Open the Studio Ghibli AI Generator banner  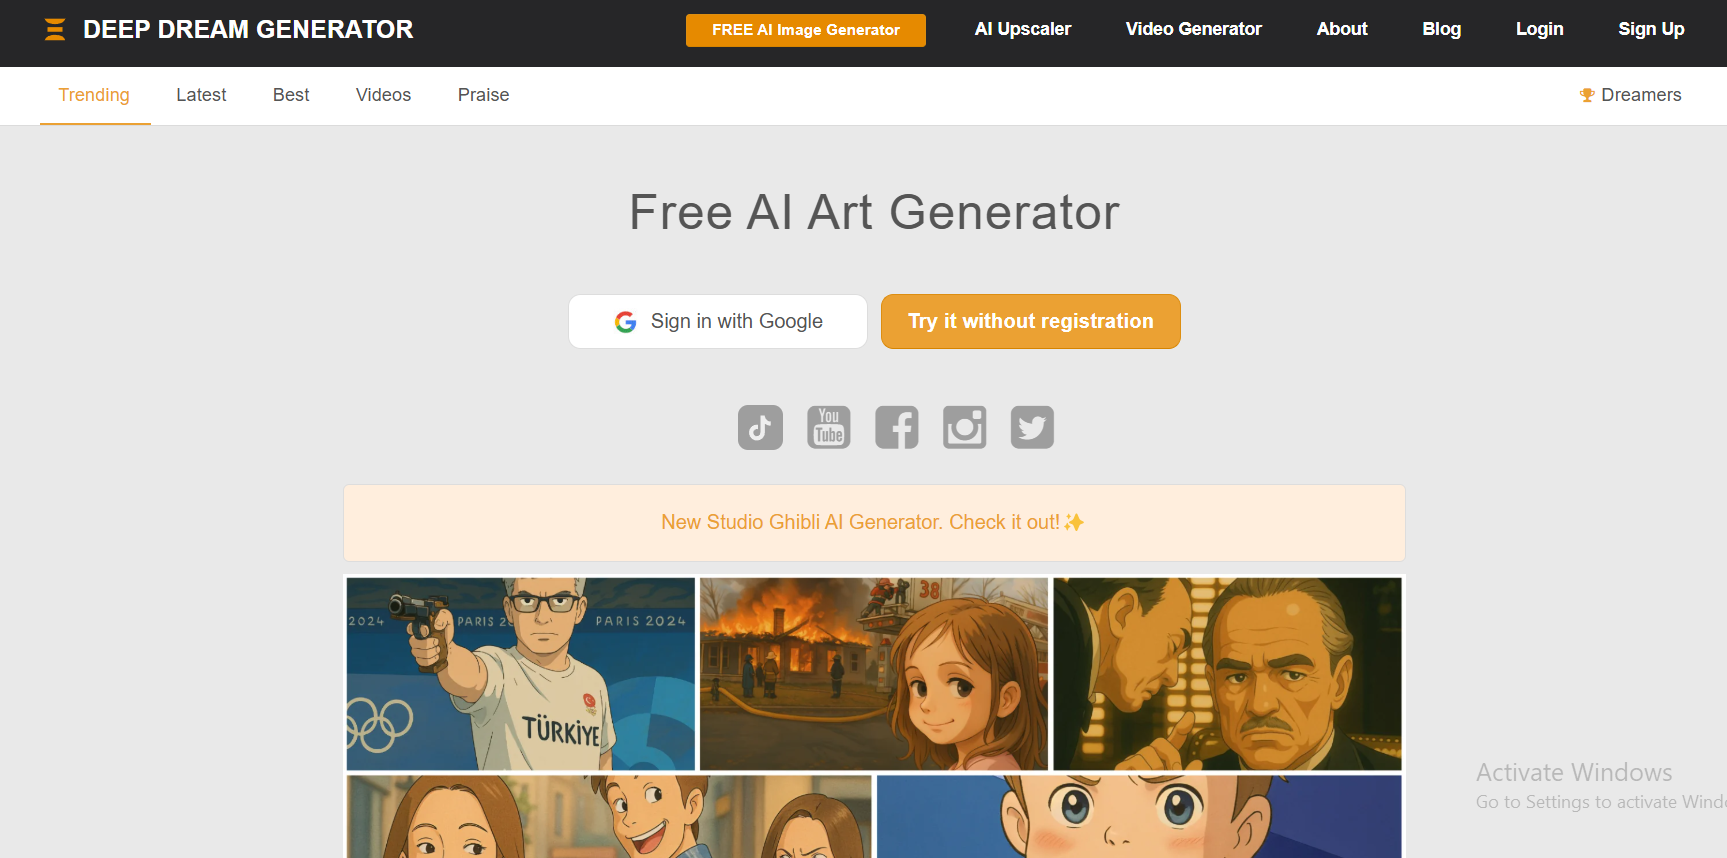pos(874,523)
